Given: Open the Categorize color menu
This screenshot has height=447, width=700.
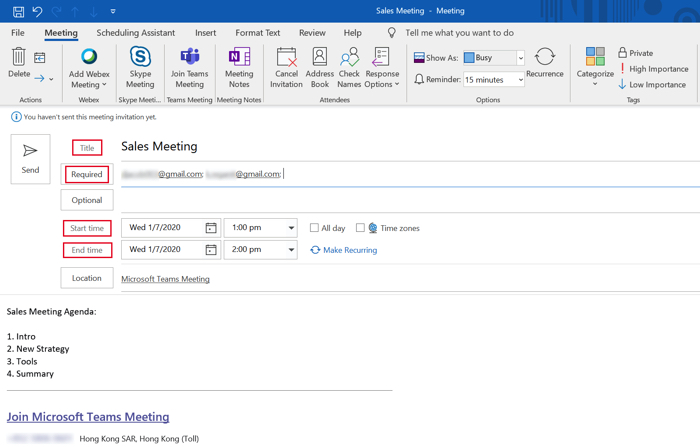Looking at the screenshot, I should pyautogui.click(x=595, y=67).
